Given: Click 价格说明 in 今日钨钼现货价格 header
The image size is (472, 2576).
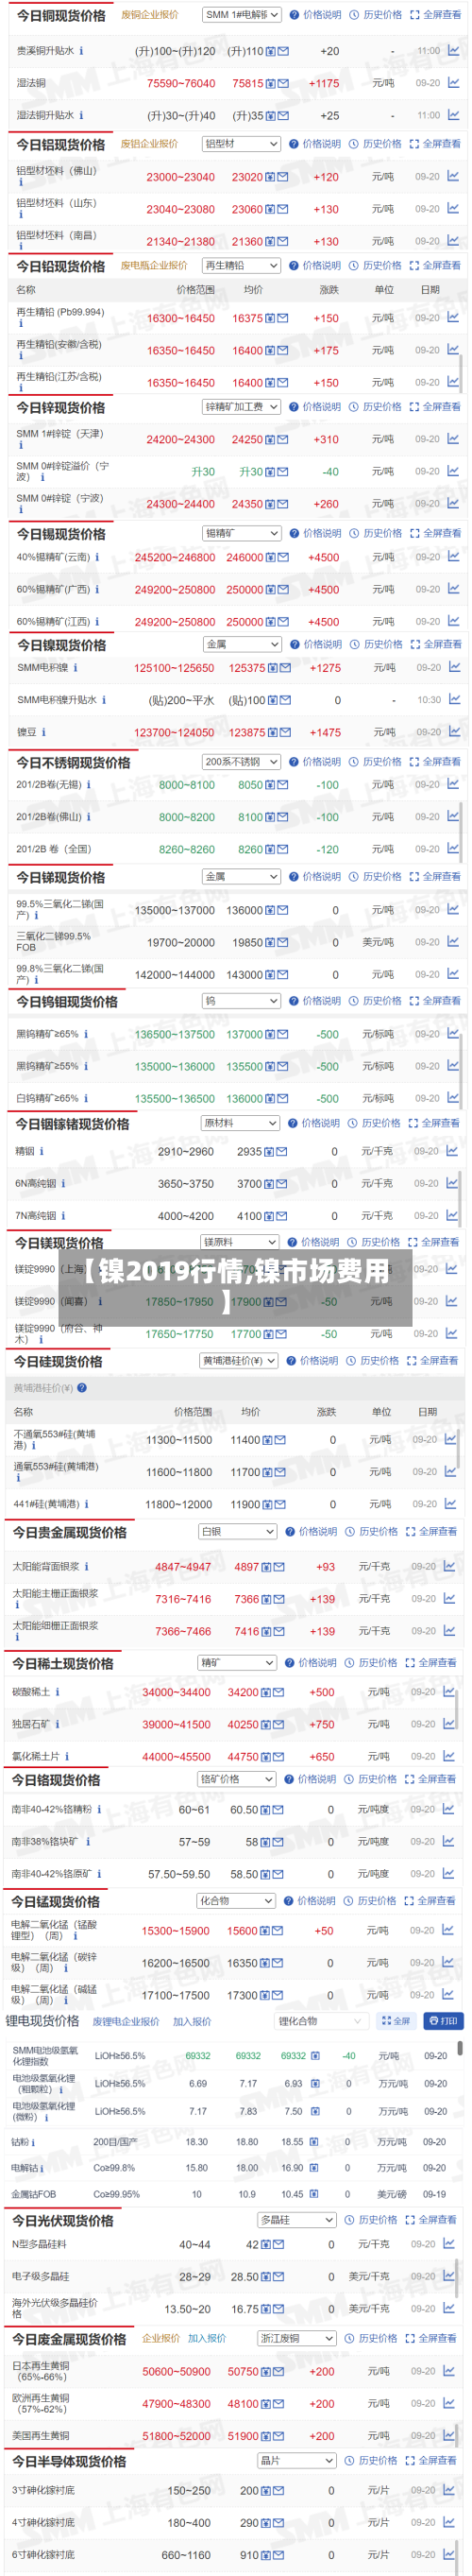Looking at the screenshot, I should [x=322, y=1000].
